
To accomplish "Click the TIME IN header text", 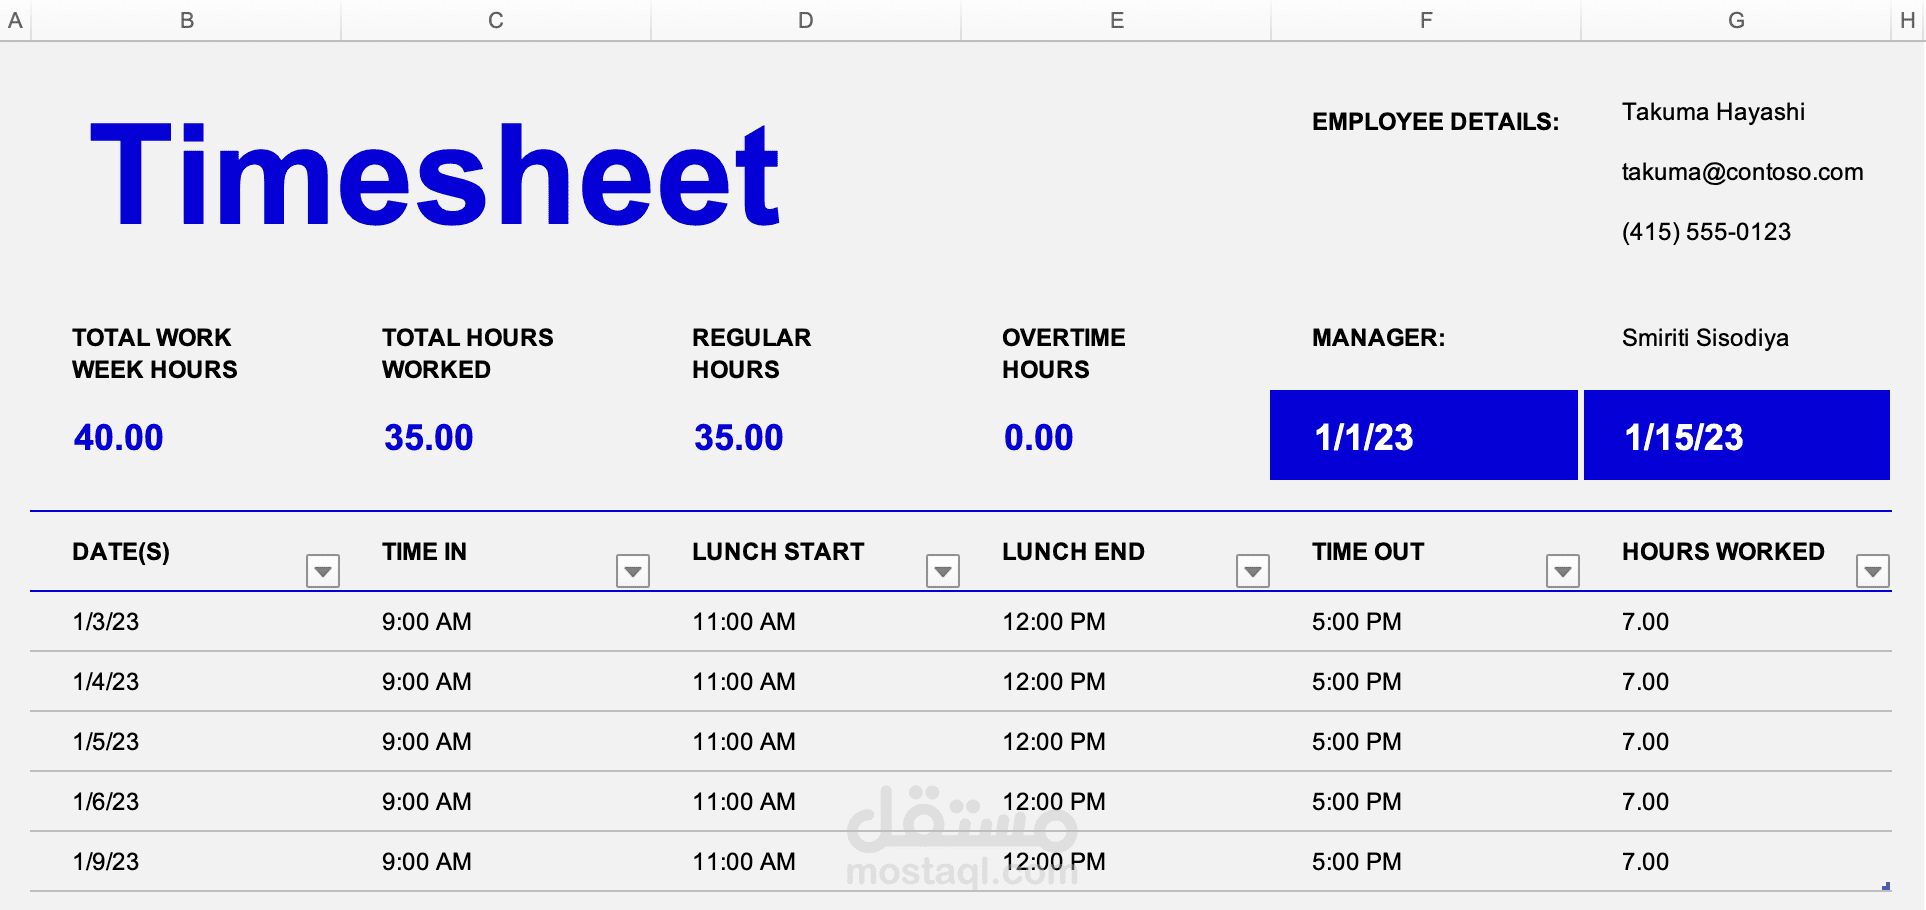I will point(424,552).
